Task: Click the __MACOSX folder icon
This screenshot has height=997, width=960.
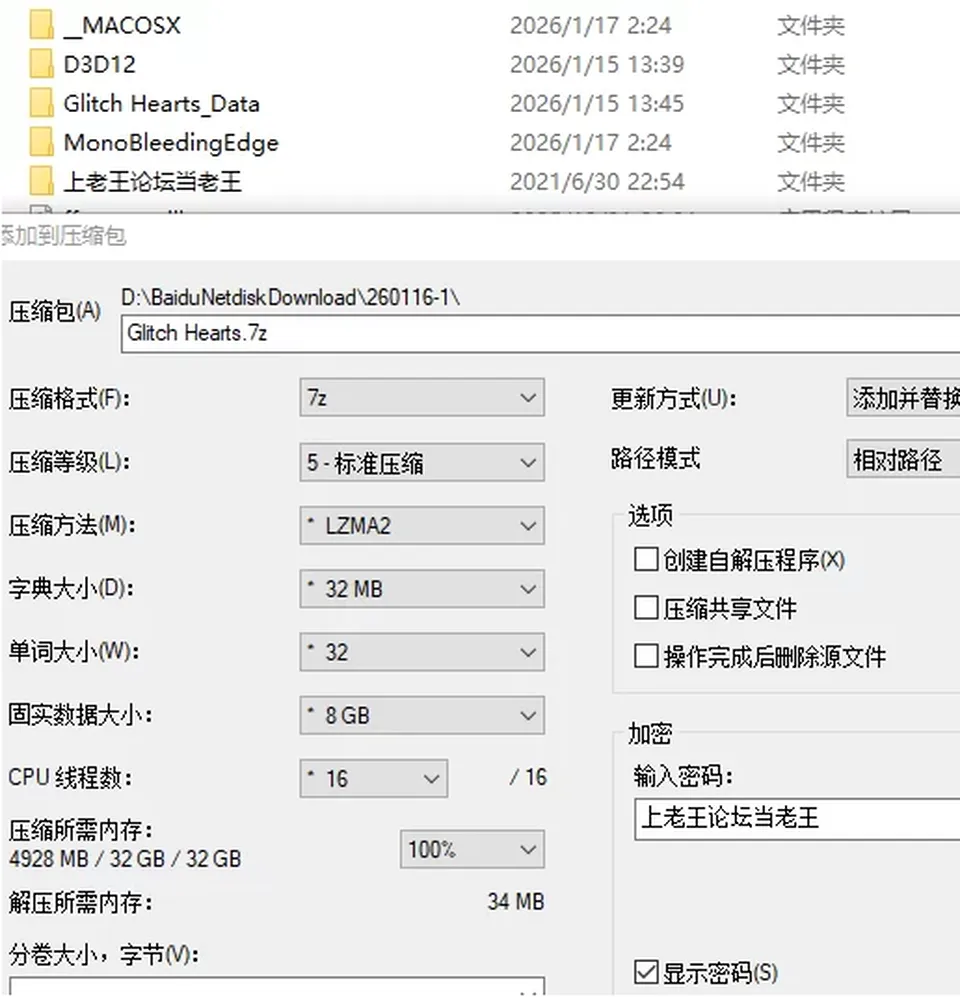Action: [41, 25]
